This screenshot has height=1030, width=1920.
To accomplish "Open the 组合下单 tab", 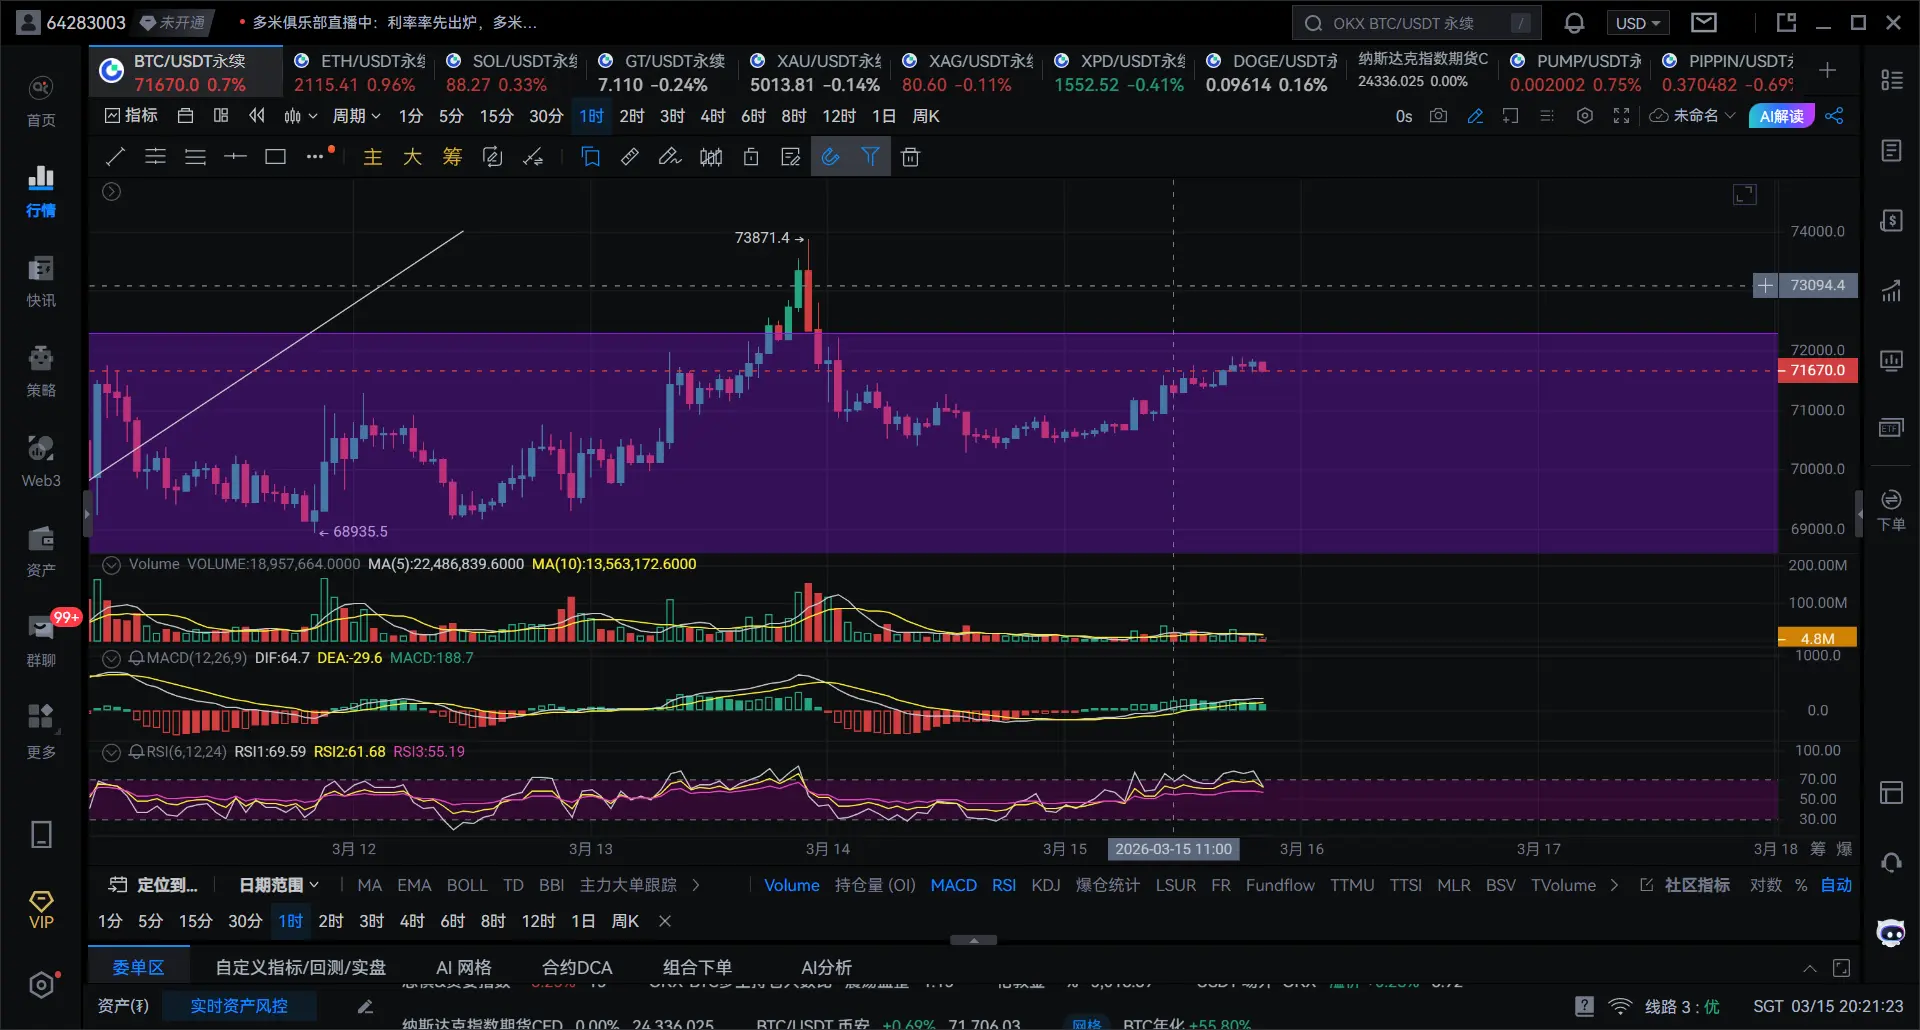I will [697, 967].
